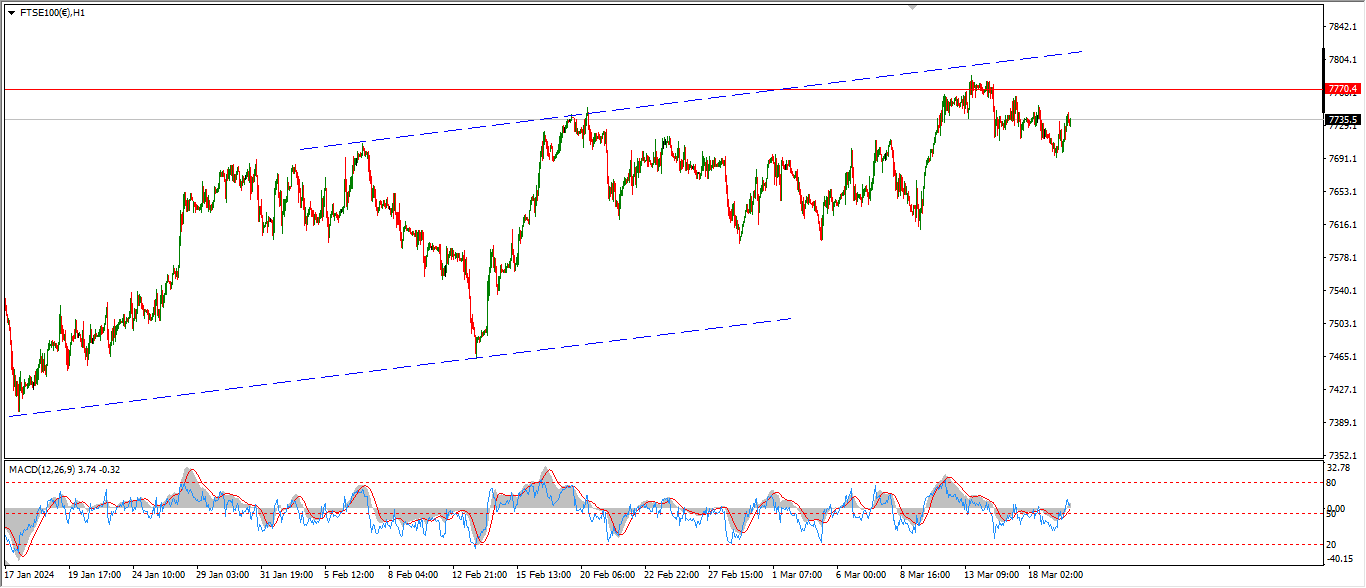The image size is (1366, 588).
Task: Click the 32.78 MACD scale value
Action: click(x=1340, y=468)
